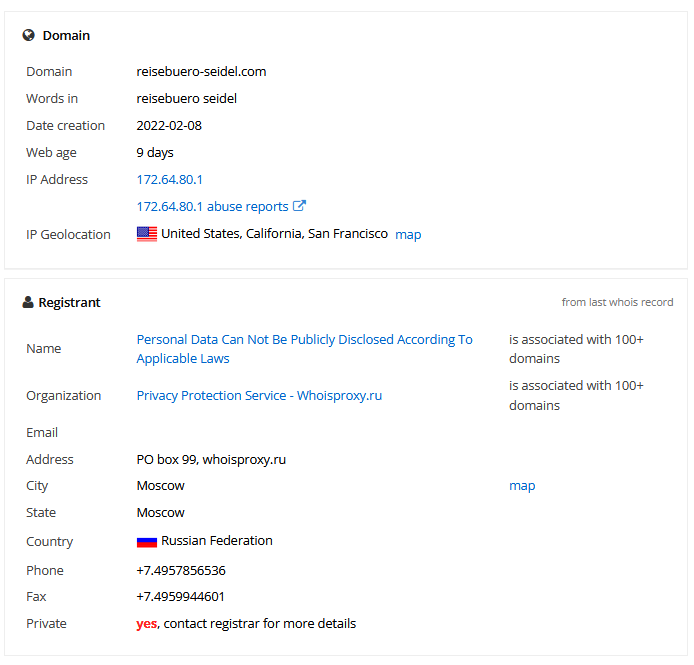The width and height of the screenshot is (694, 665).
Task: Click the address PO box 99, whoisproxy.ru
Action: click(211, 460)
